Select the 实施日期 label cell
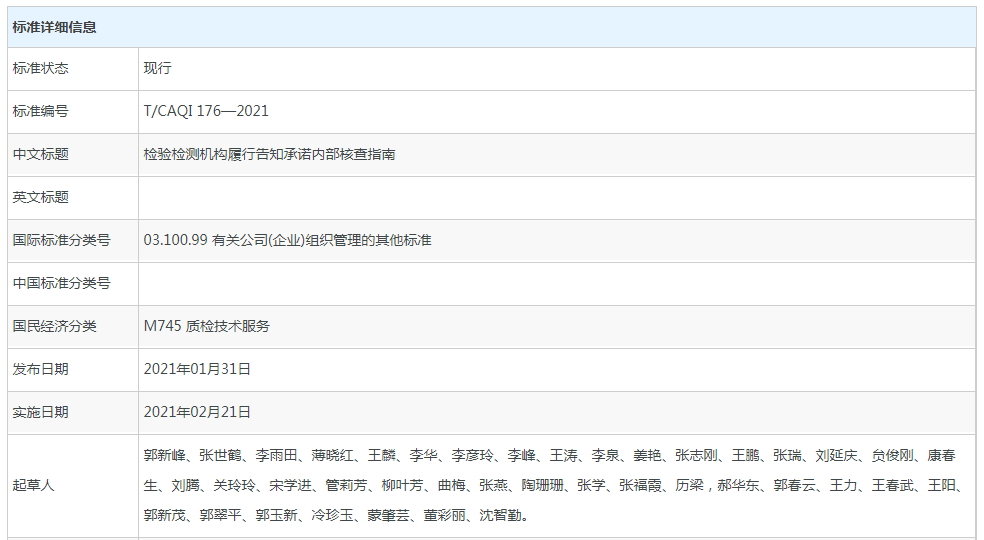The image size is (984, 540). point(73,413)
